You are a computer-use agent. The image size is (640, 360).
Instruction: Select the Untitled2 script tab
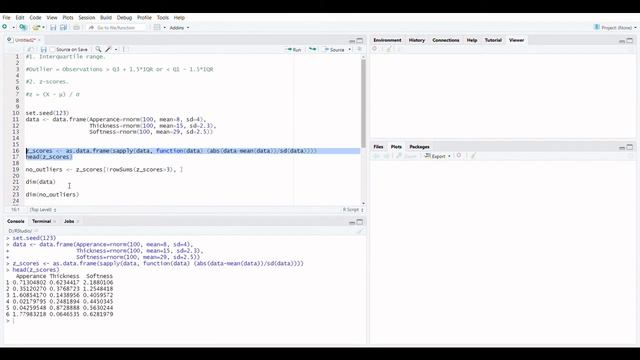[x=25, y=40]
